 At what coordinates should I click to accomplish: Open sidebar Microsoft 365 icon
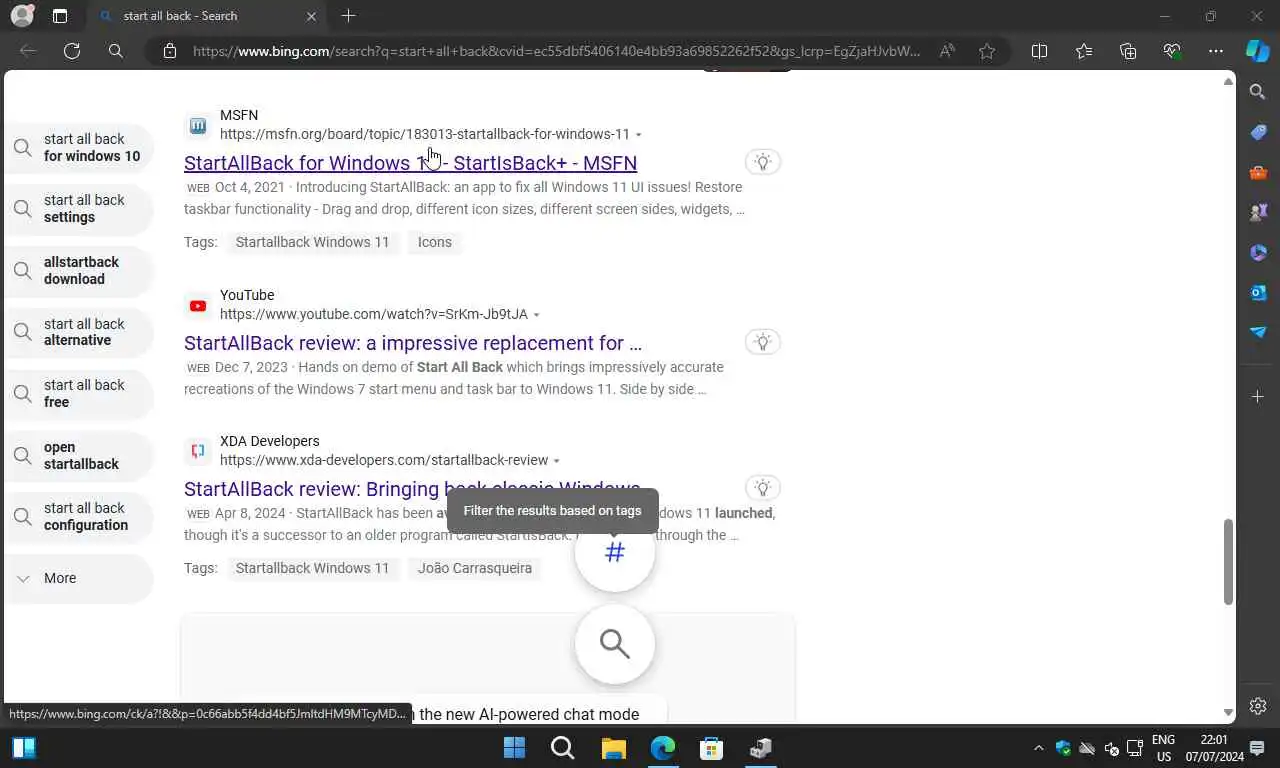1258,252
